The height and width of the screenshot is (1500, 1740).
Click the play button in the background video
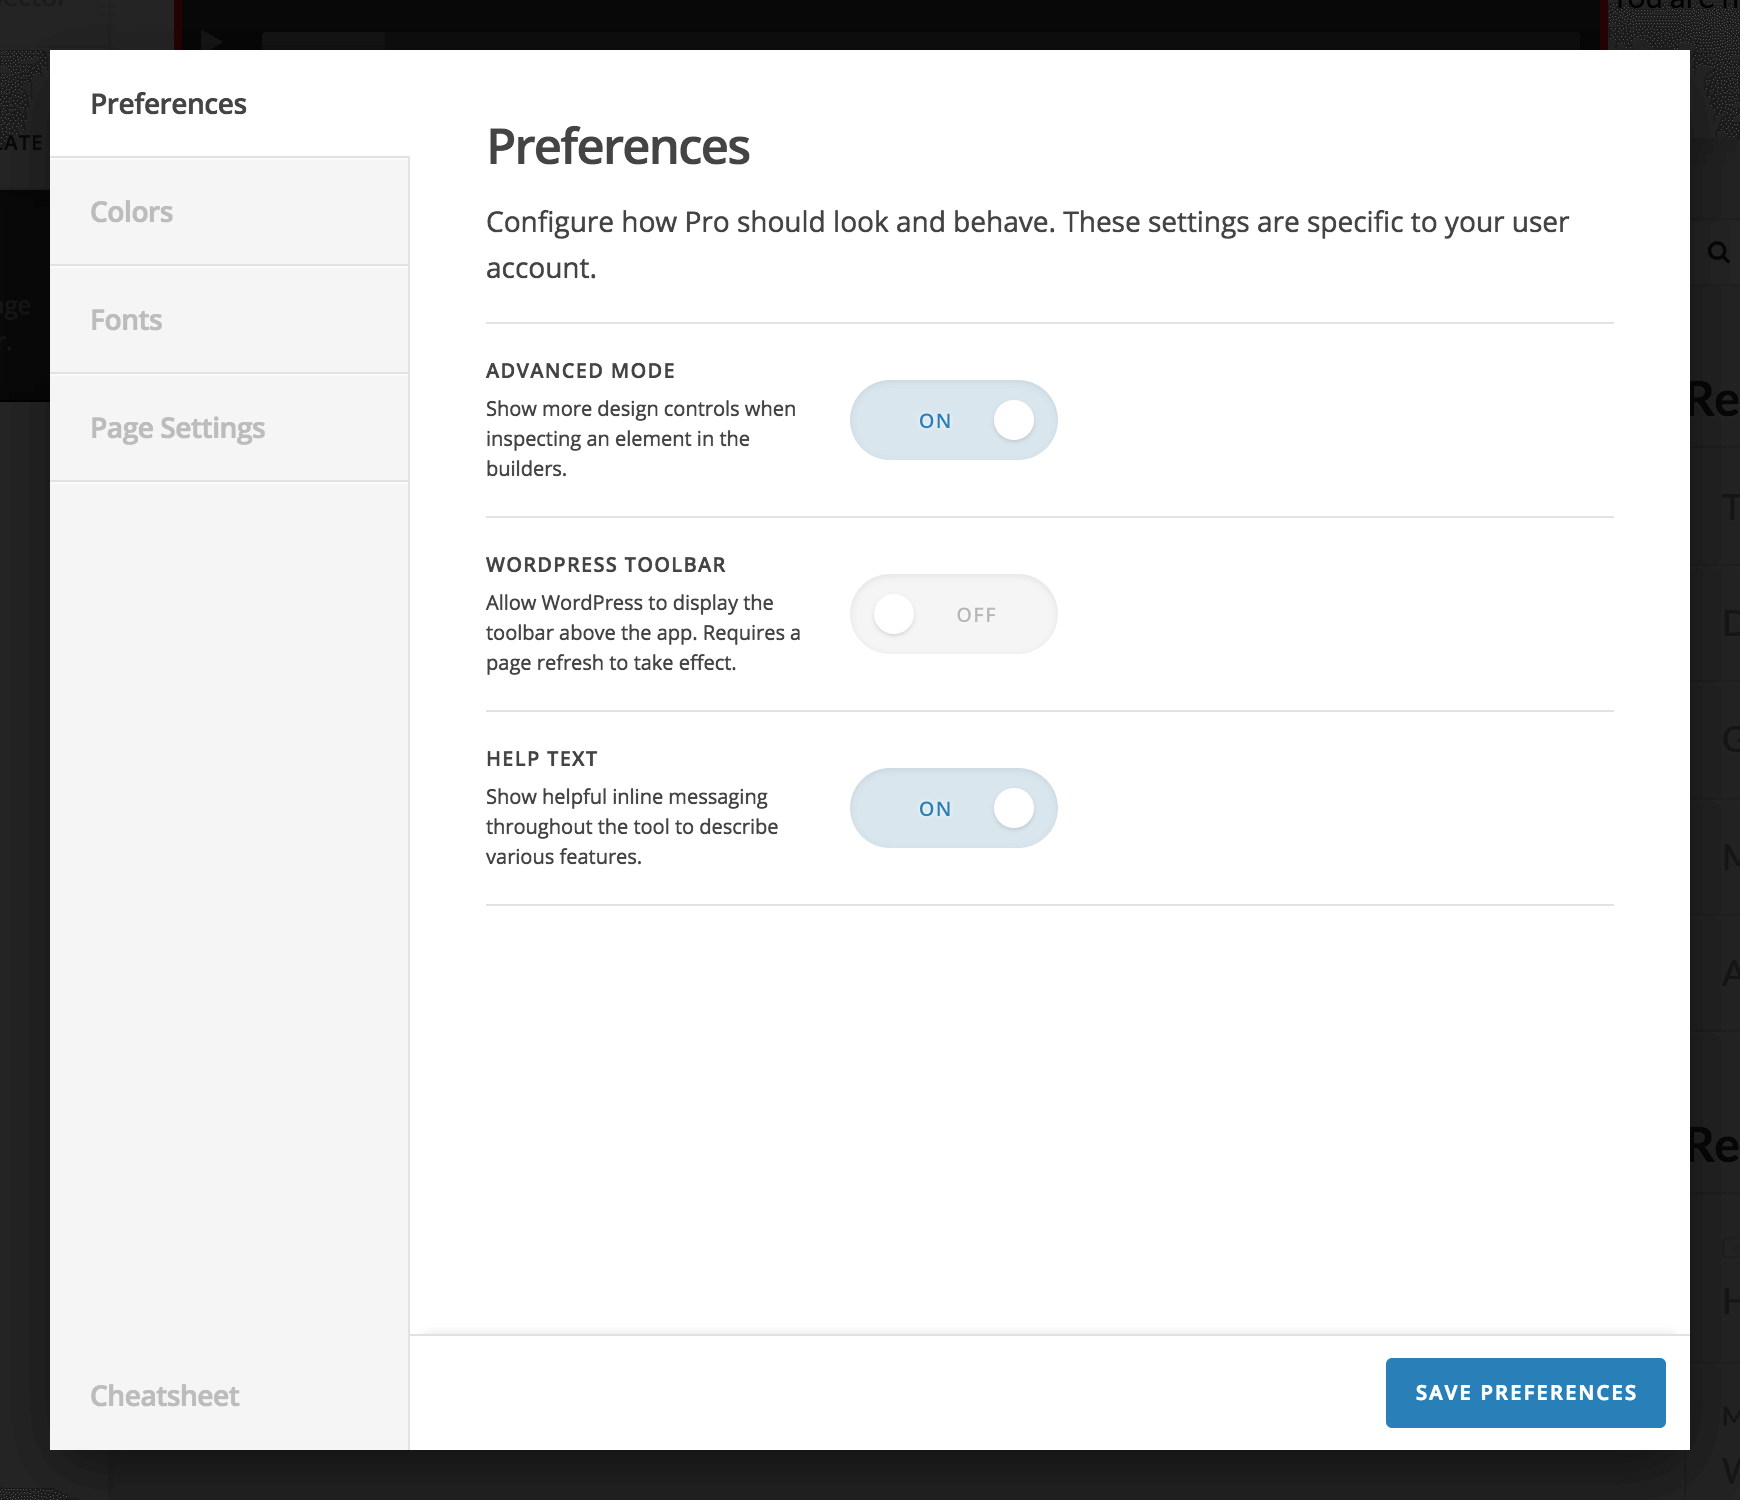tap(211, 42)
